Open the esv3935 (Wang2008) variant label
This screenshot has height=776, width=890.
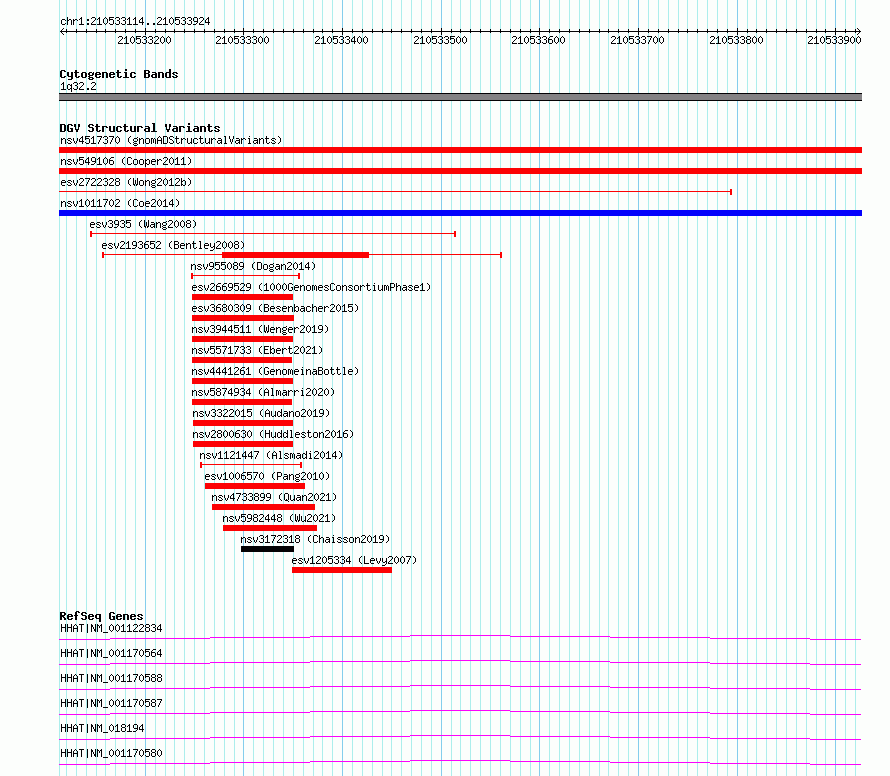143,224
